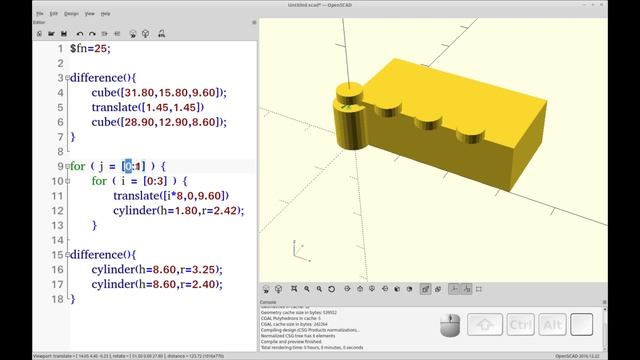
Task: Collapse the for loop at line 9
Action: click(67, 166)
